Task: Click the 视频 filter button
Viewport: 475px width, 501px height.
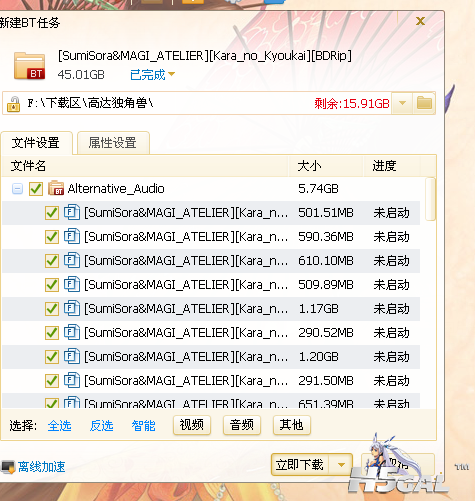Action: [x=192, y=425]
